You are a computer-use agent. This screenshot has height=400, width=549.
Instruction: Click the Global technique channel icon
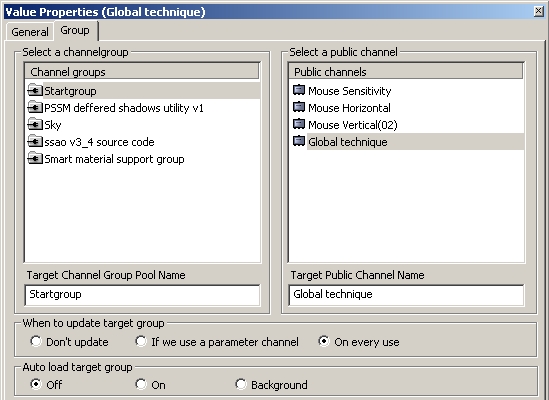click(x=299, y=142)
